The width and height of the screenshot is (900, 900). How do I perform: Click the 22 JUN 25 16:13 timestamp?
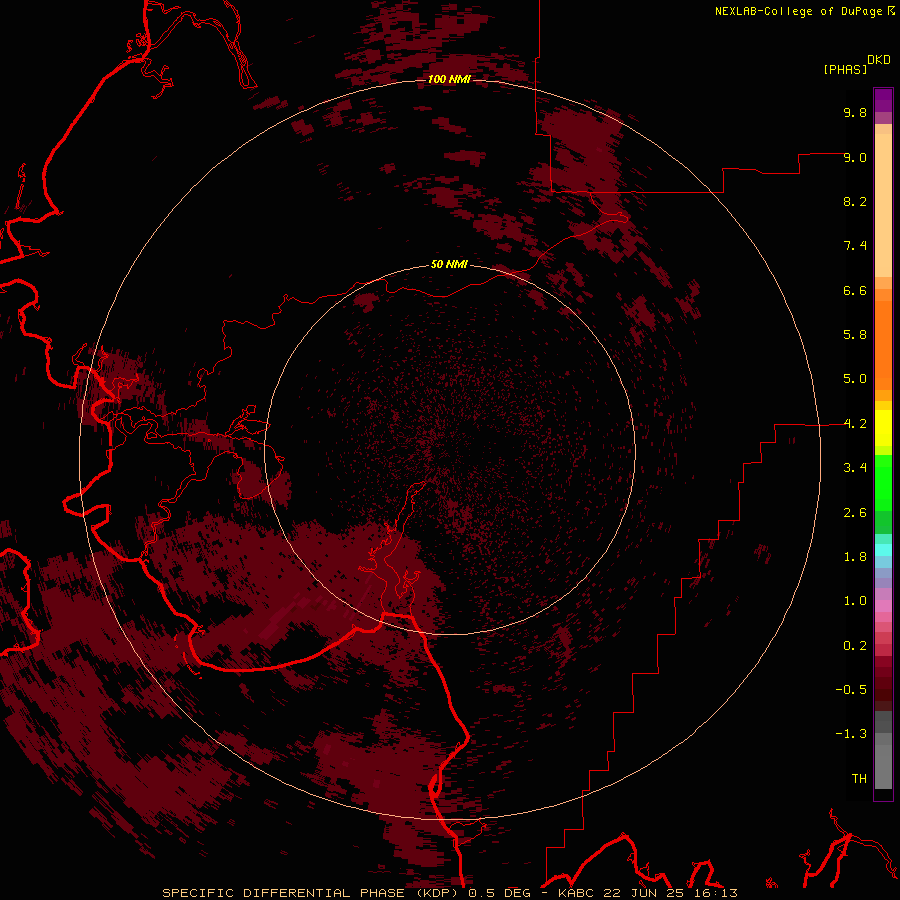[x=670, y=893]
